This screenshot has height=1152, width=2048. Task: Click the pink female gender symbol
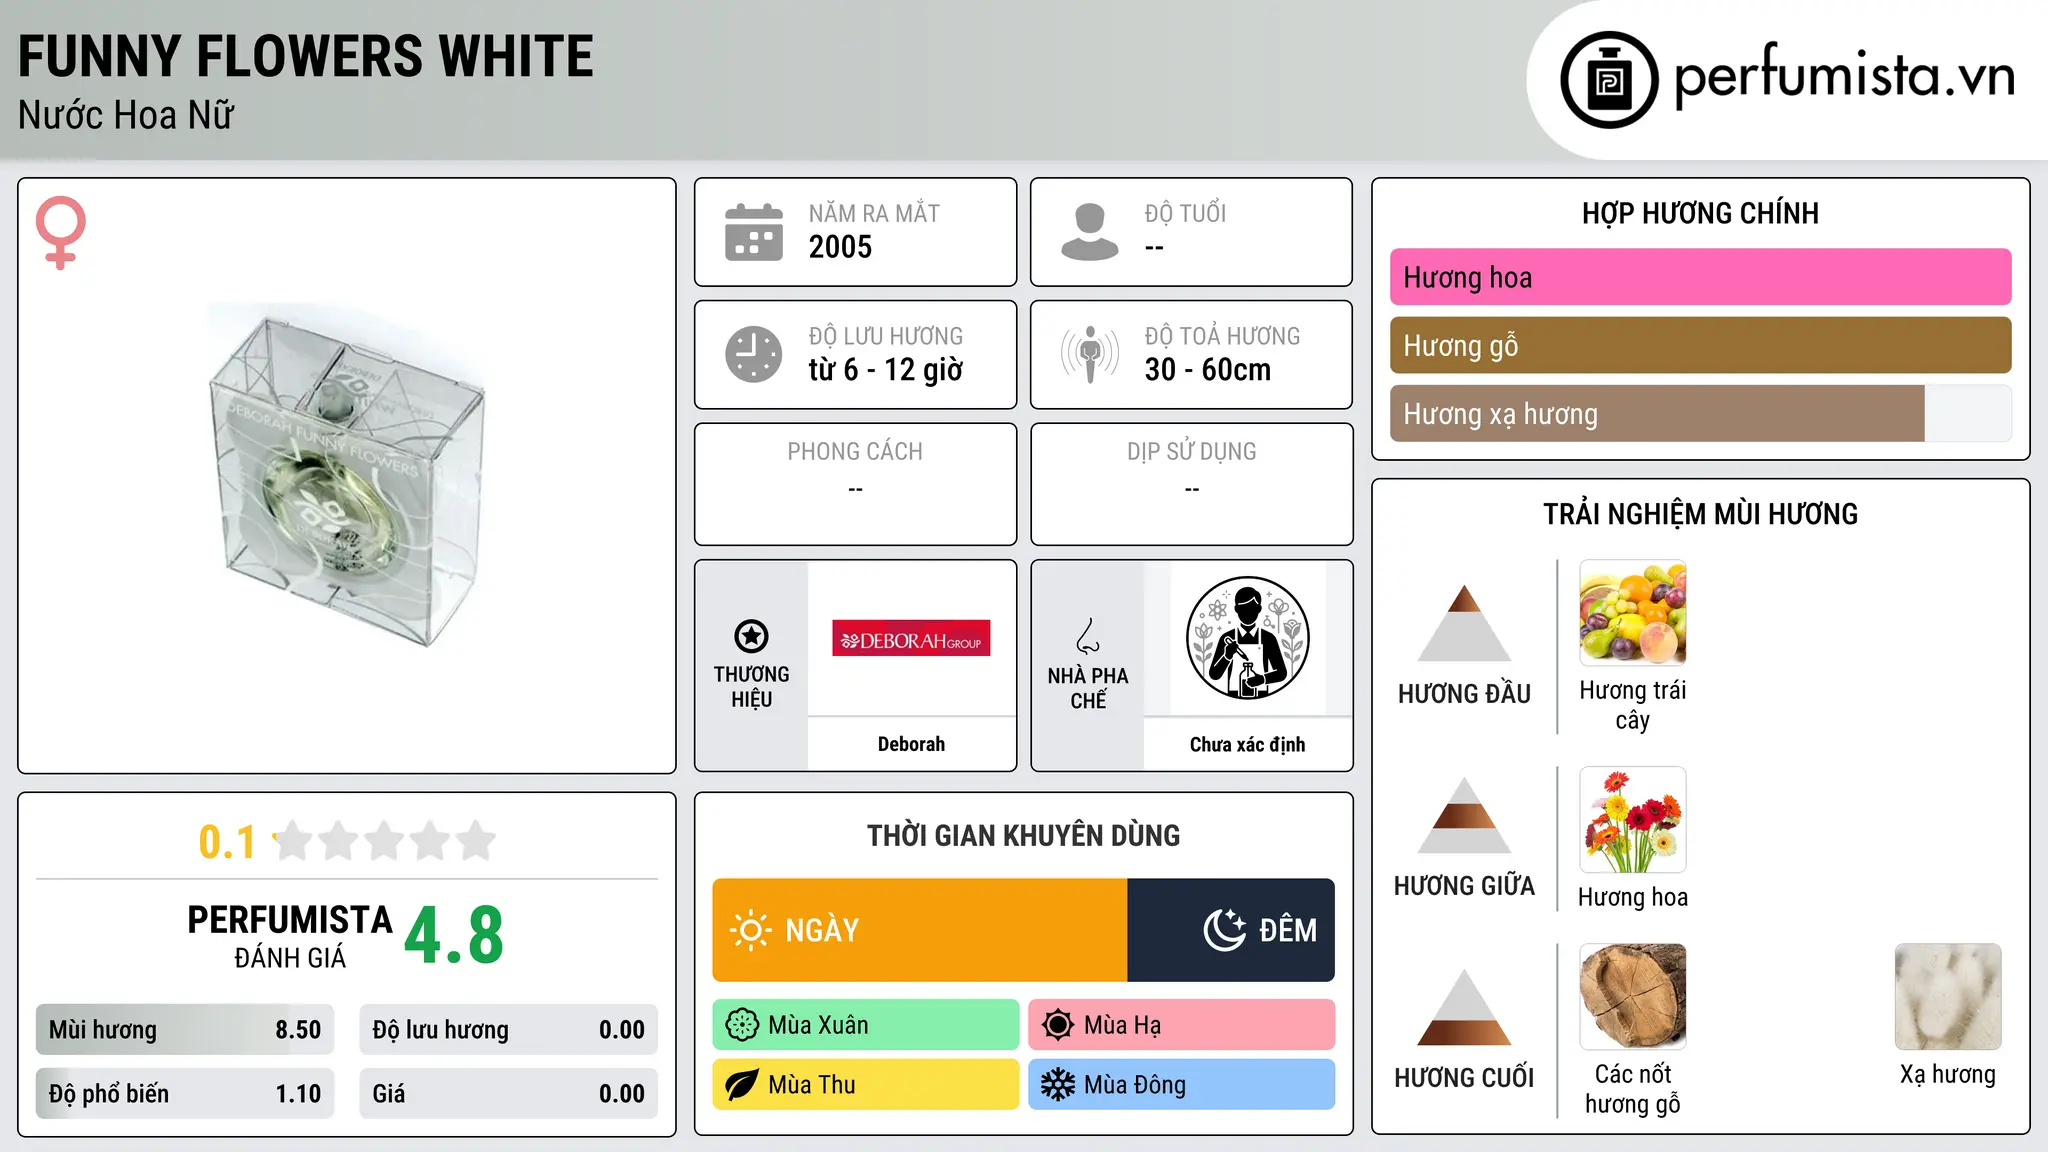[x=60, y=232]
